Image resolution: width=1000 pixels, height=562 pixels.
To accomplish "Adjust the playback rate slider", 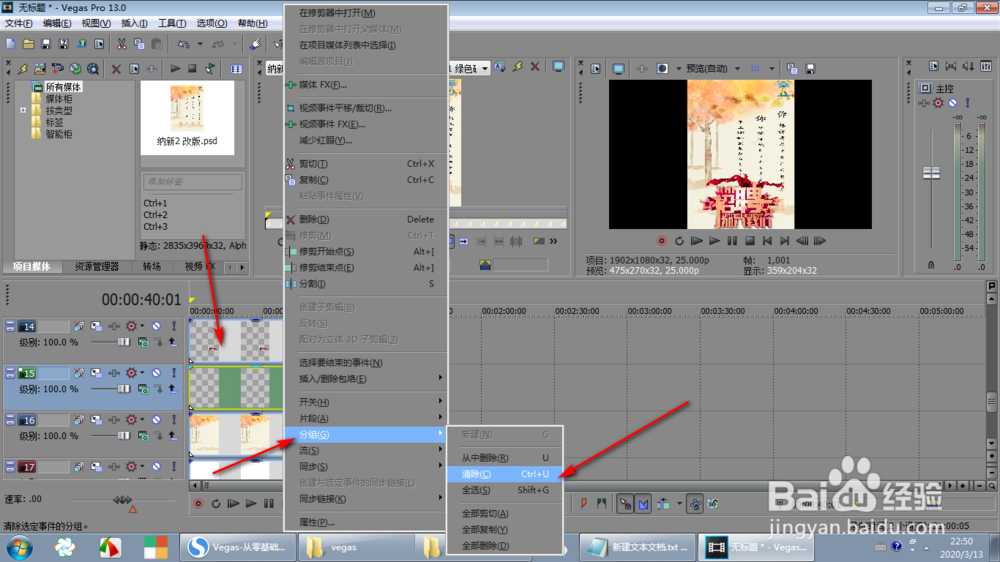I will [x=122, y=499].
